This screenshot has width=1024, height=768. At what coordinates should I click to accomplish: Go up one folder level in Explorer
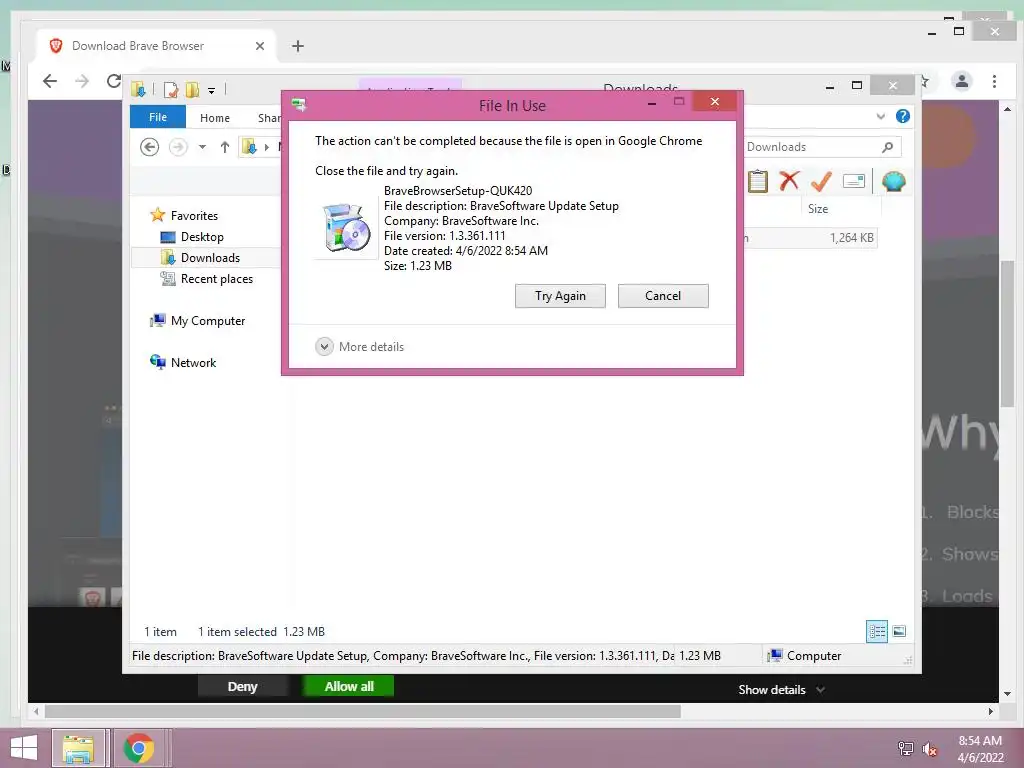point(225,147)
